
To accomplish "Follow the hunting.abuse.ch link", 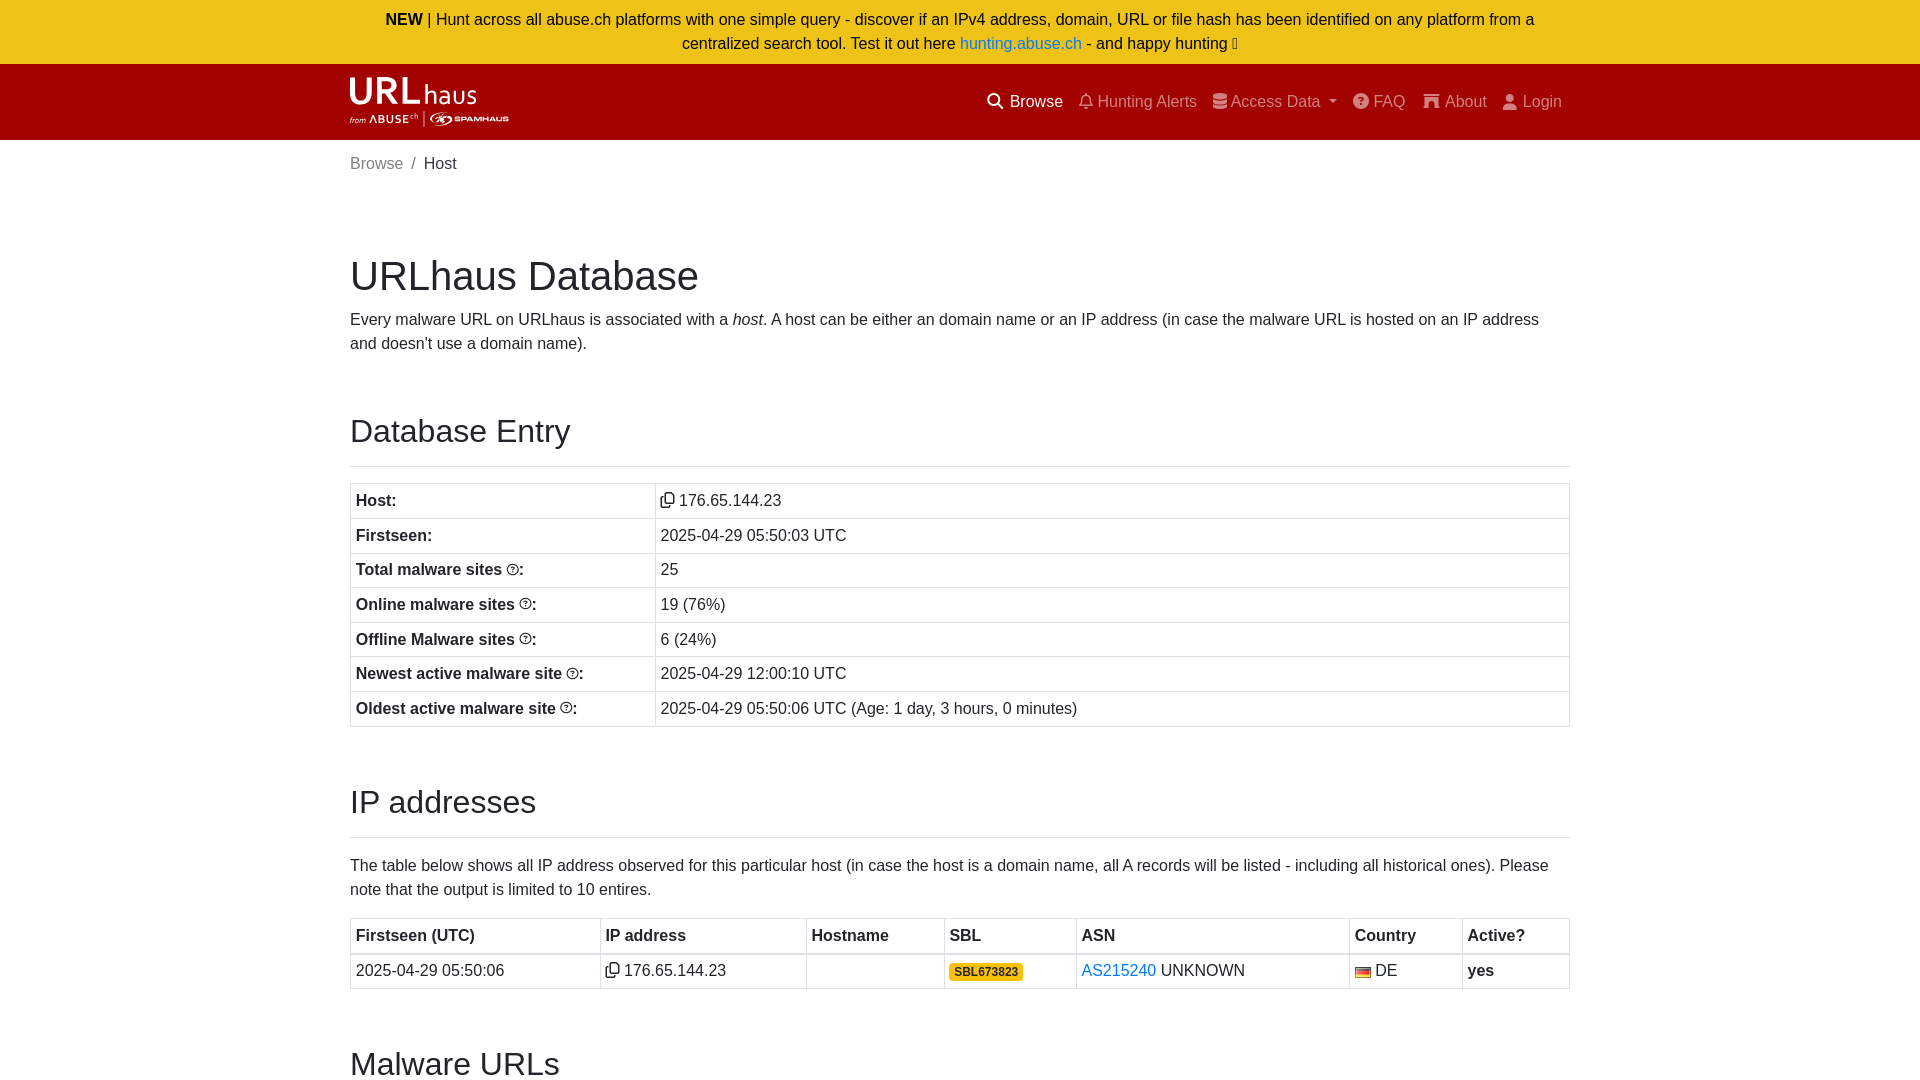I will (1021, 44).
